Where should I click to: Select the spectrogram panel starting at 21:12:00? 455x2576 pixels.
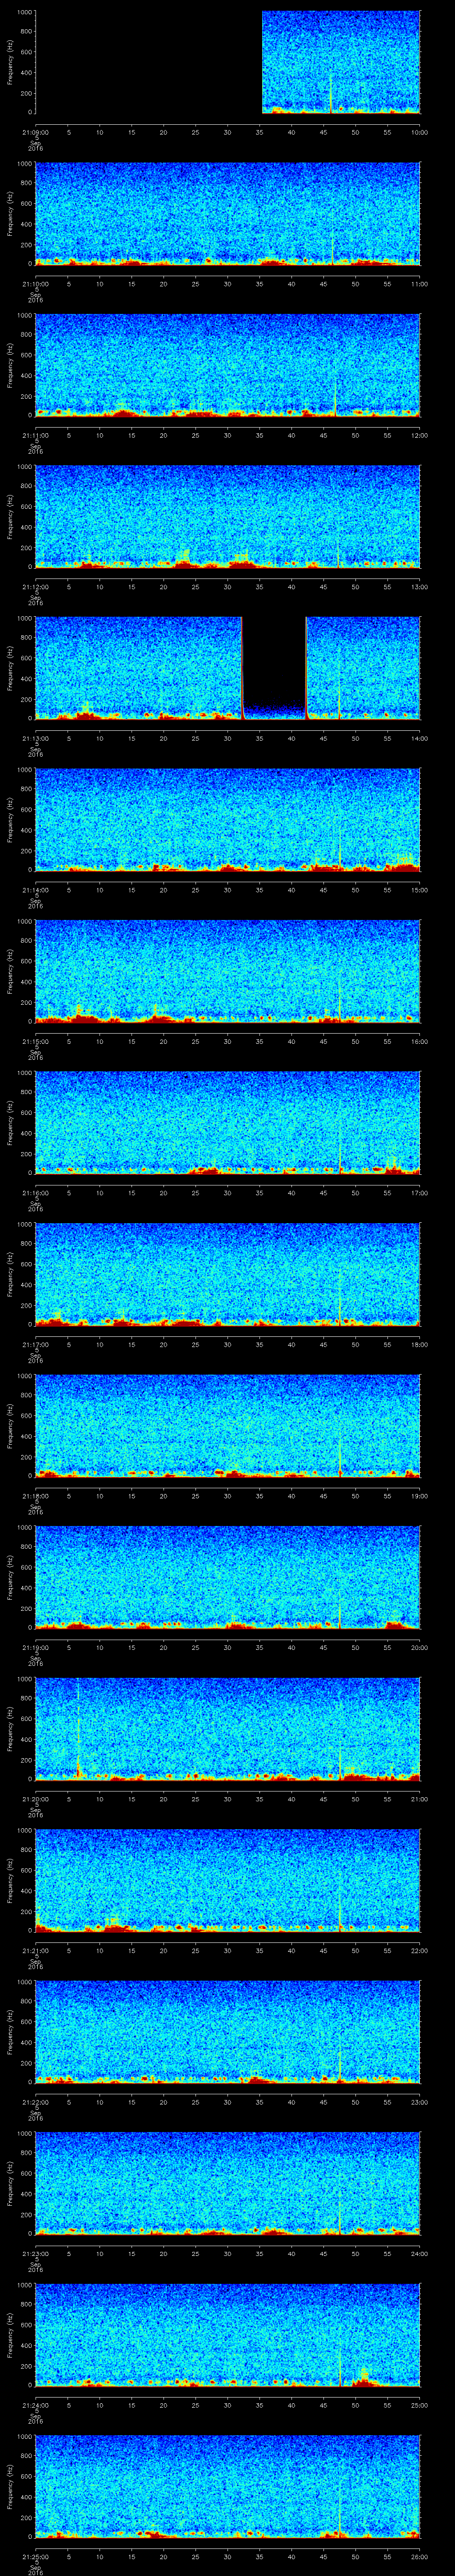coord(227,517)
